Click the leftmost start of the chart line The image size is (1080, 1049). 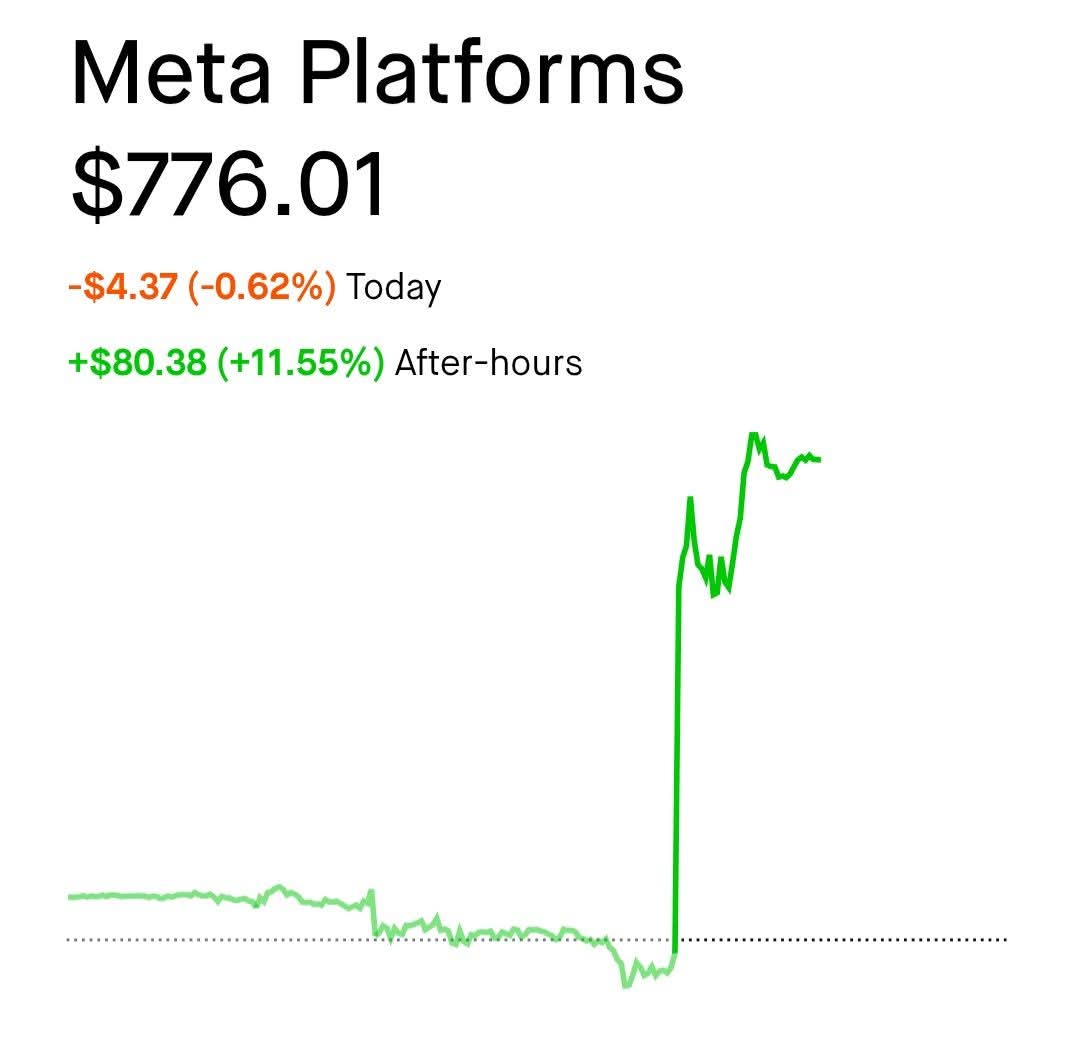point(71,897)
